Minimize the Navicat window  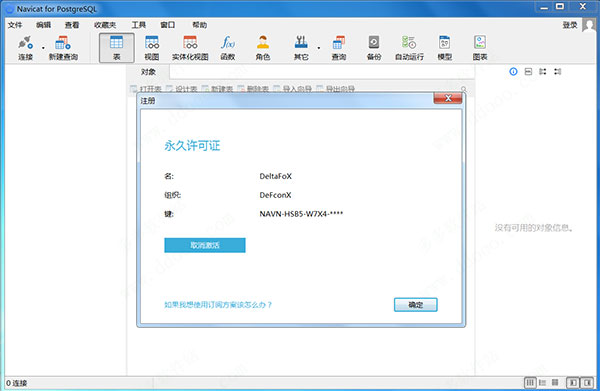pyautogui.click(x=544, y=7)
